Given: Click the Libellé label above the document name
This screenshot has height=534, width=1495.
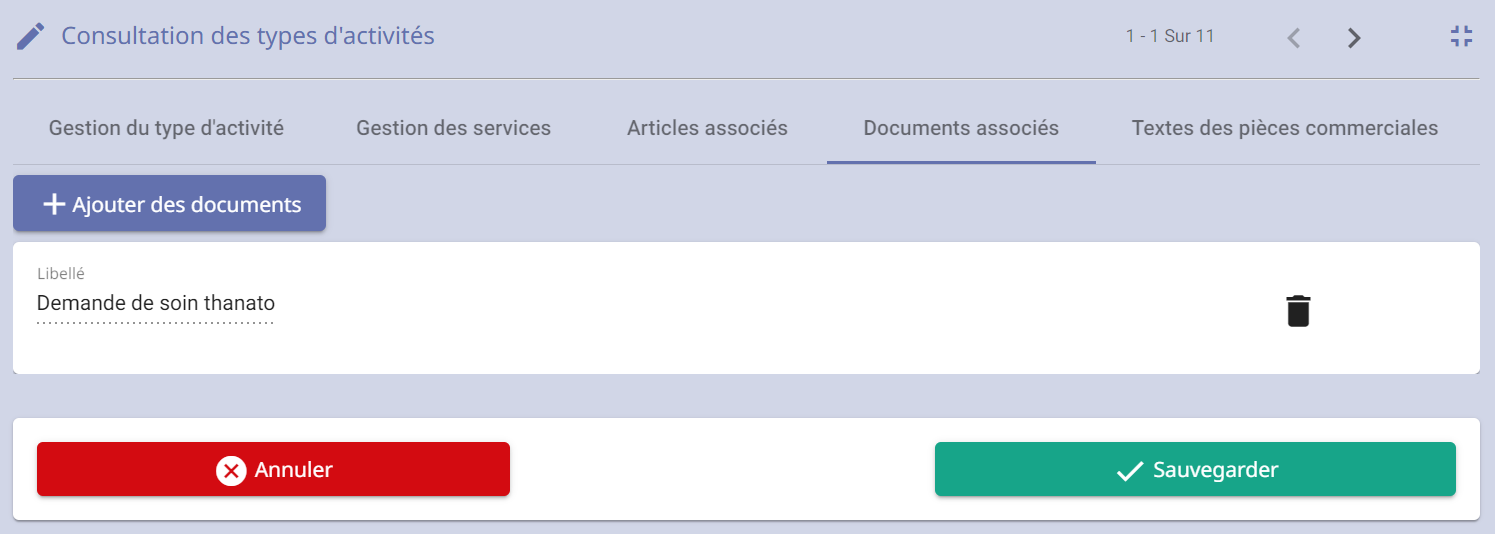Looking at the screenshot, I should (x=61, y=273).
